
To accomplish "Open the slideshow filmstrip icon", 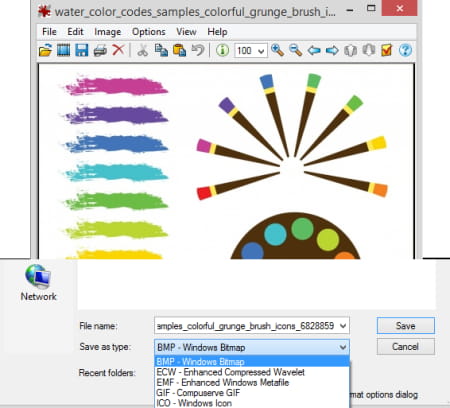I will (x=63, y=51).
